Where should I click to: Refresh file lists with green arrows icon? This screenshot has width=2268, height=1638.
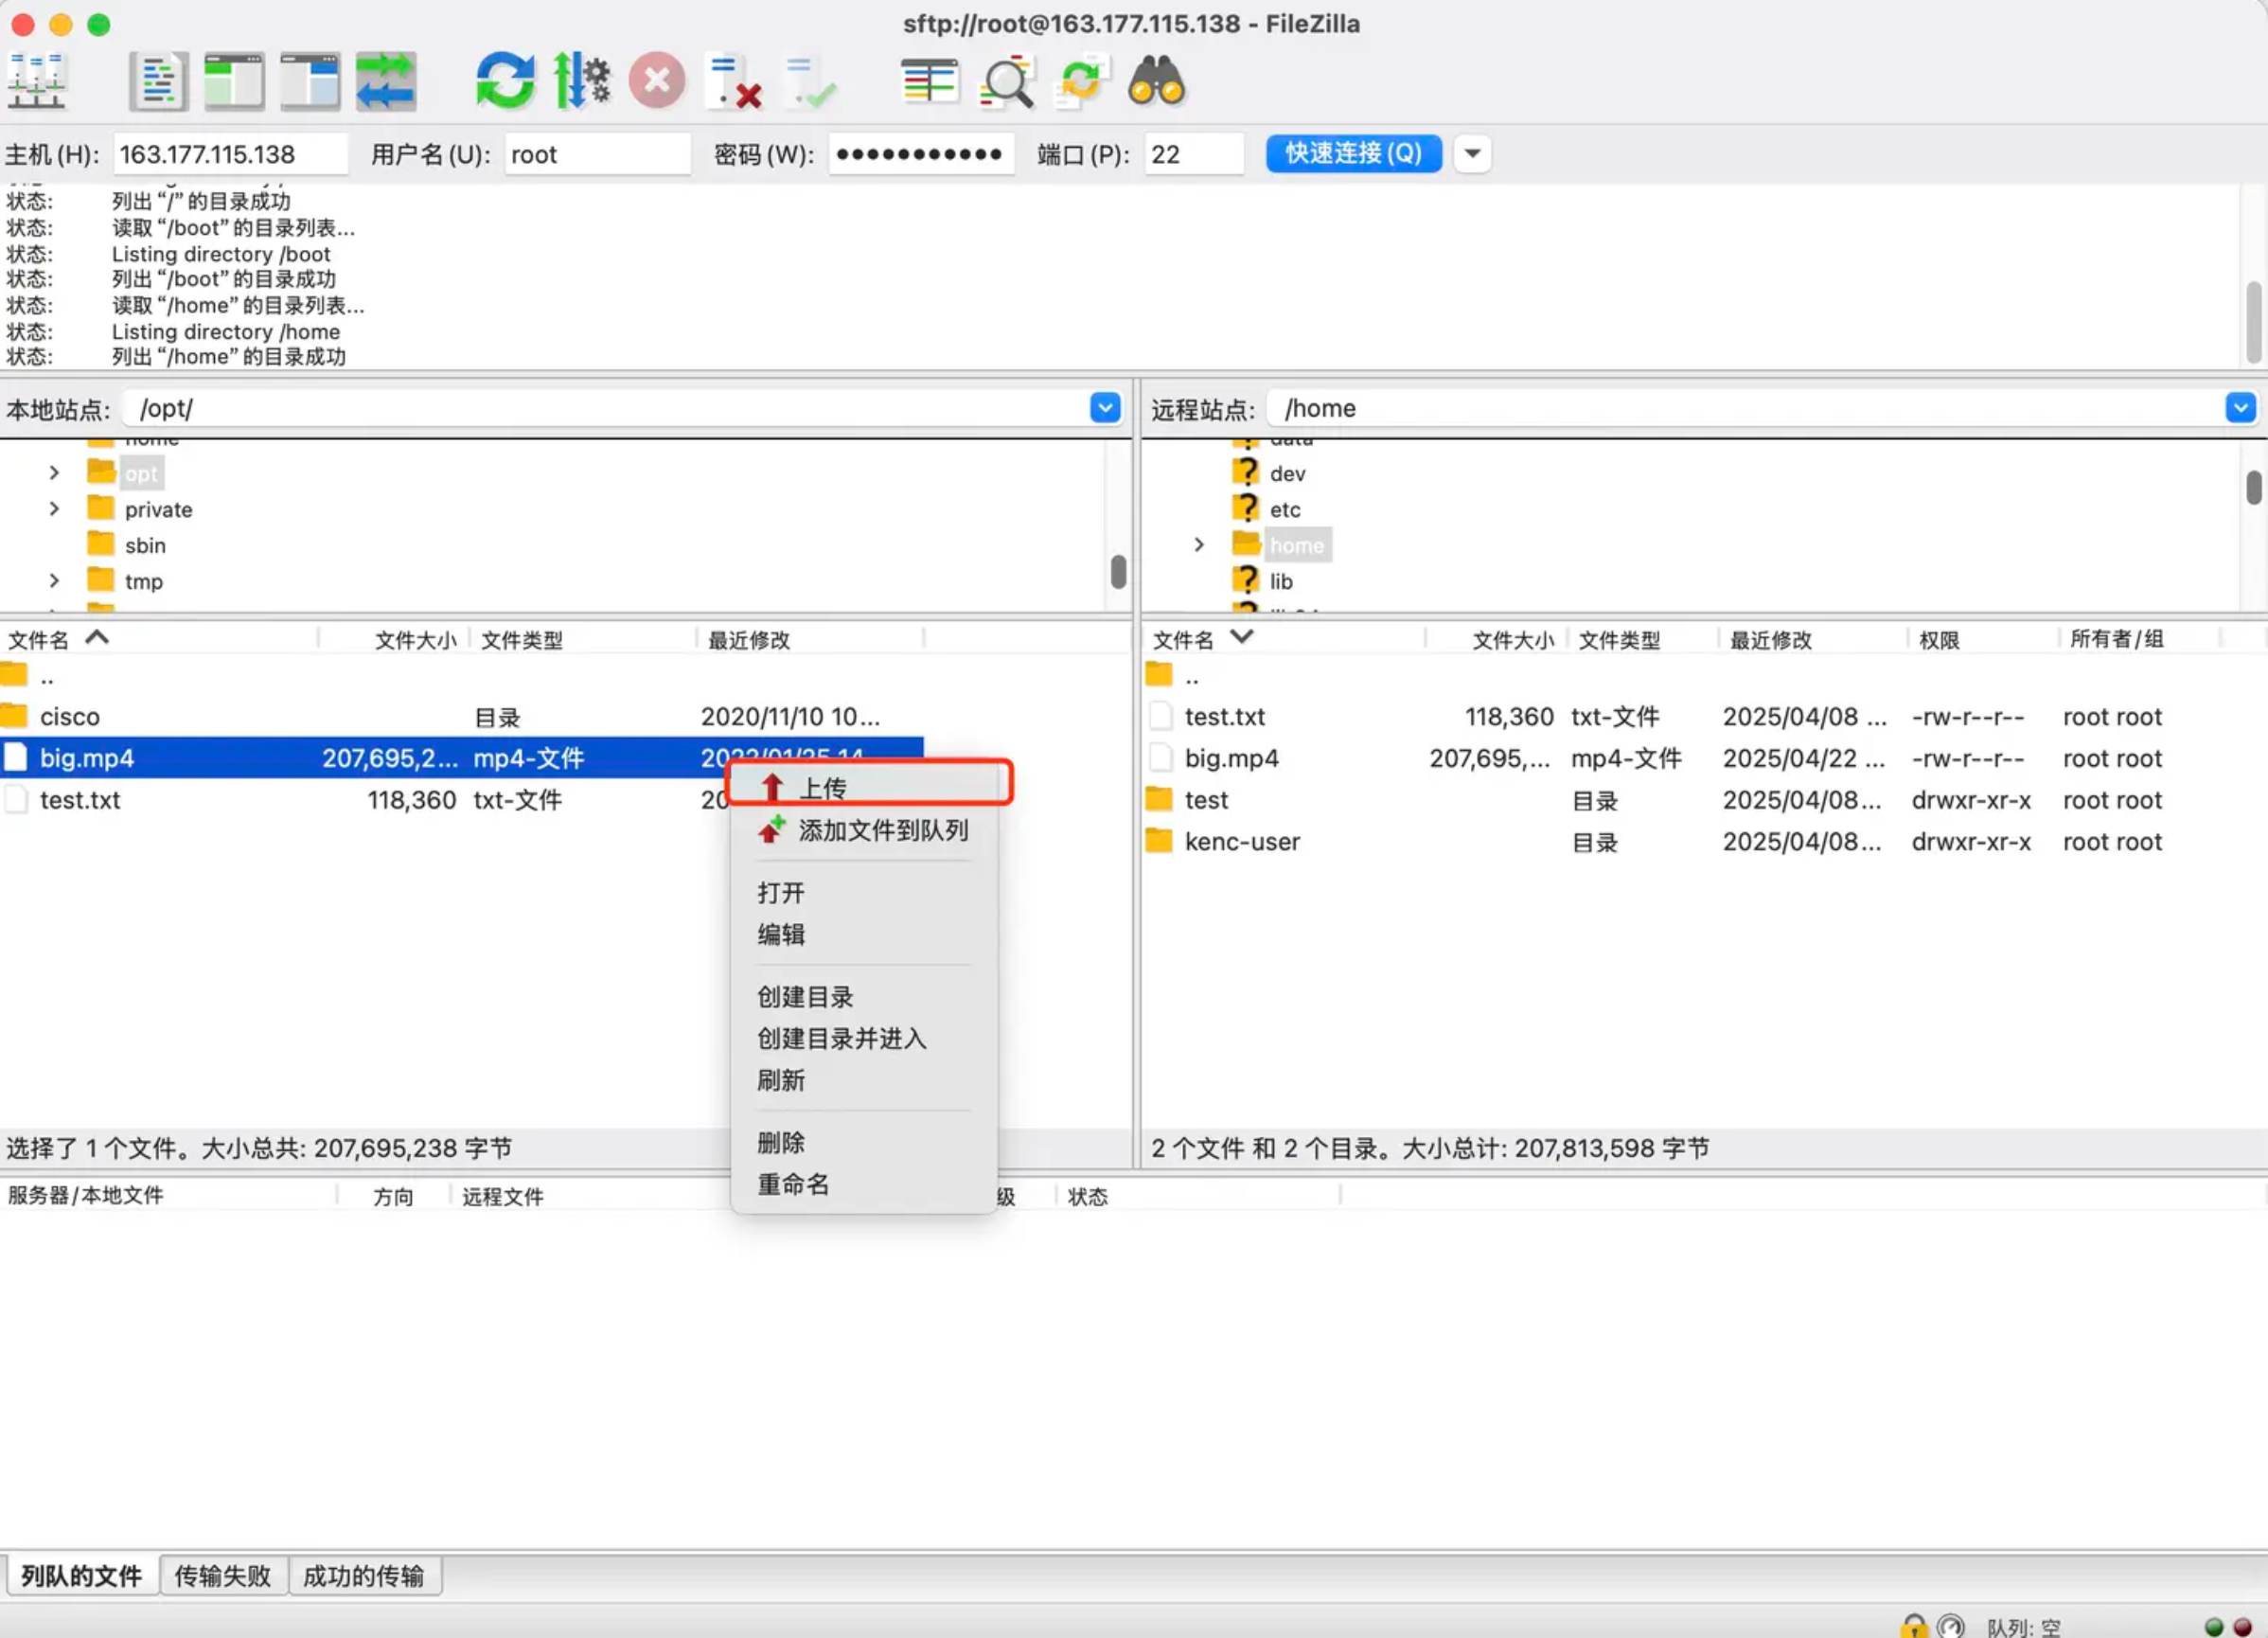(x=505, y=81)
